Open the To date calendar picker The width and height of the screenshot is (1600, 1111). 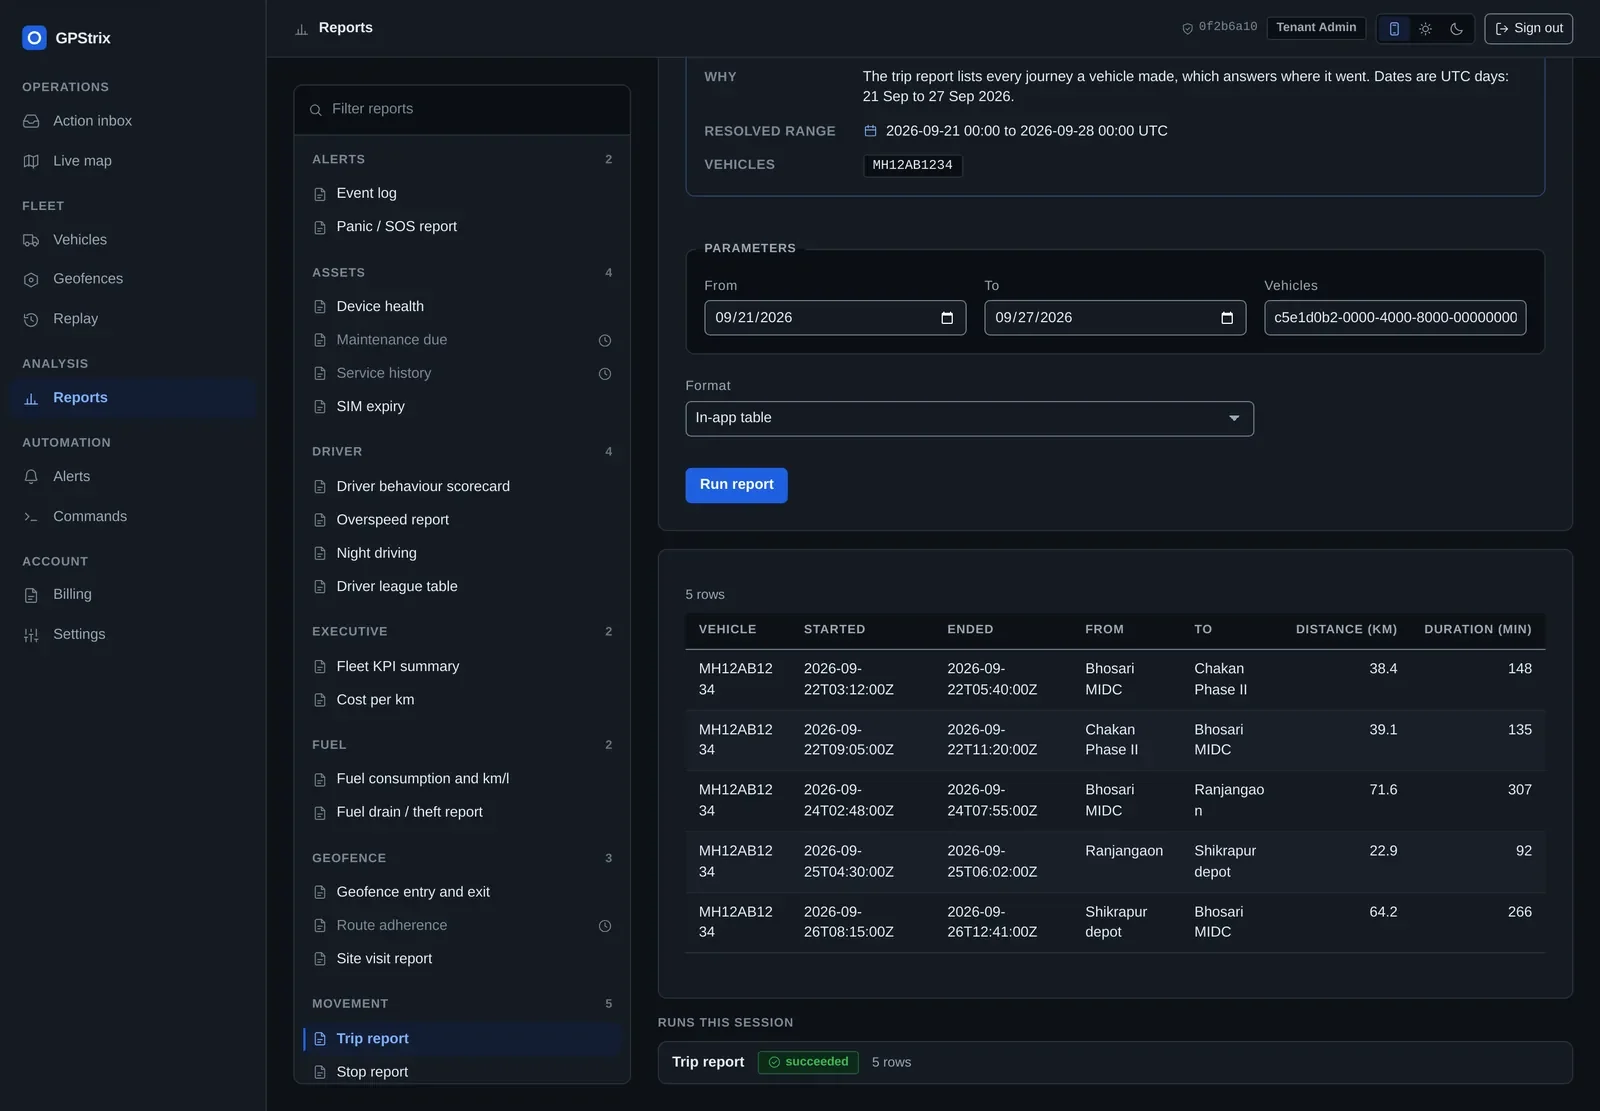[x=1227, y=318]
